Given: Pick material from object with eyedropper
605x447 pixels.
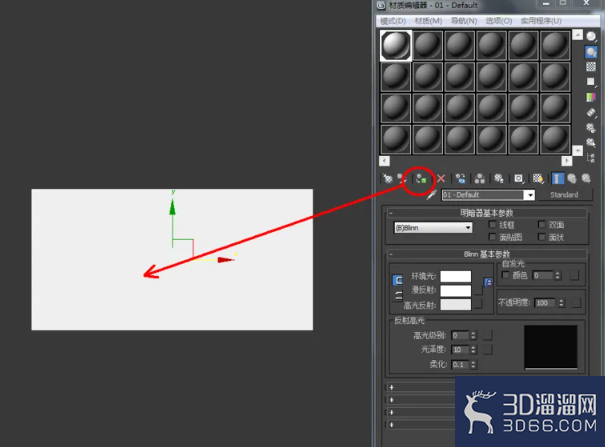Looking at the screenshot, I should pos(431,194).
